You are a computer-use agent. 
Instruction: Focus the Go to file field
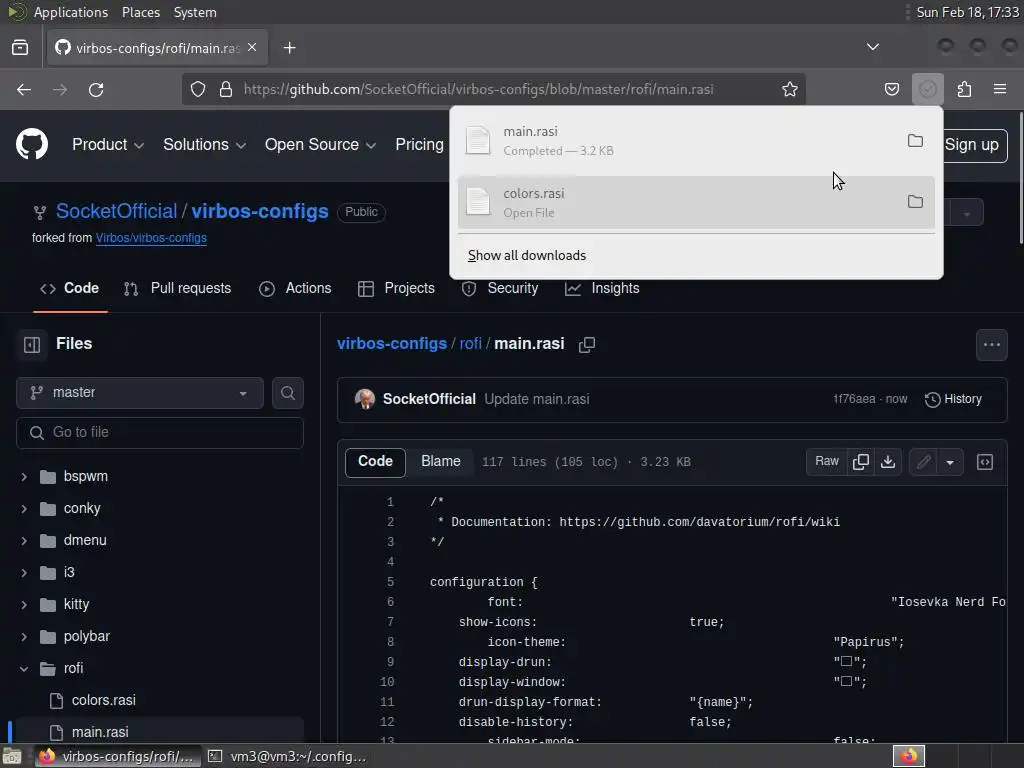point(160,432)
